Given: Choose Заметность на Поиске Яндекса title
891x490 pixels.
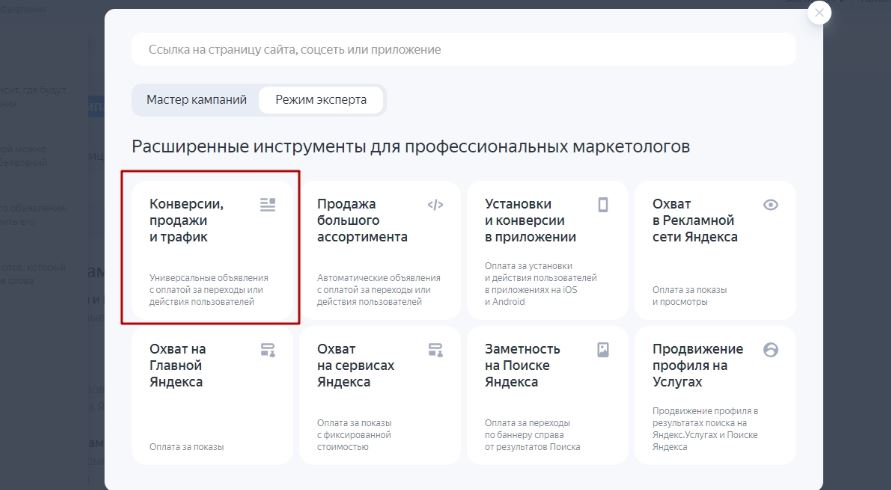Looking at the screenshot, I should [x=522, y=366].
